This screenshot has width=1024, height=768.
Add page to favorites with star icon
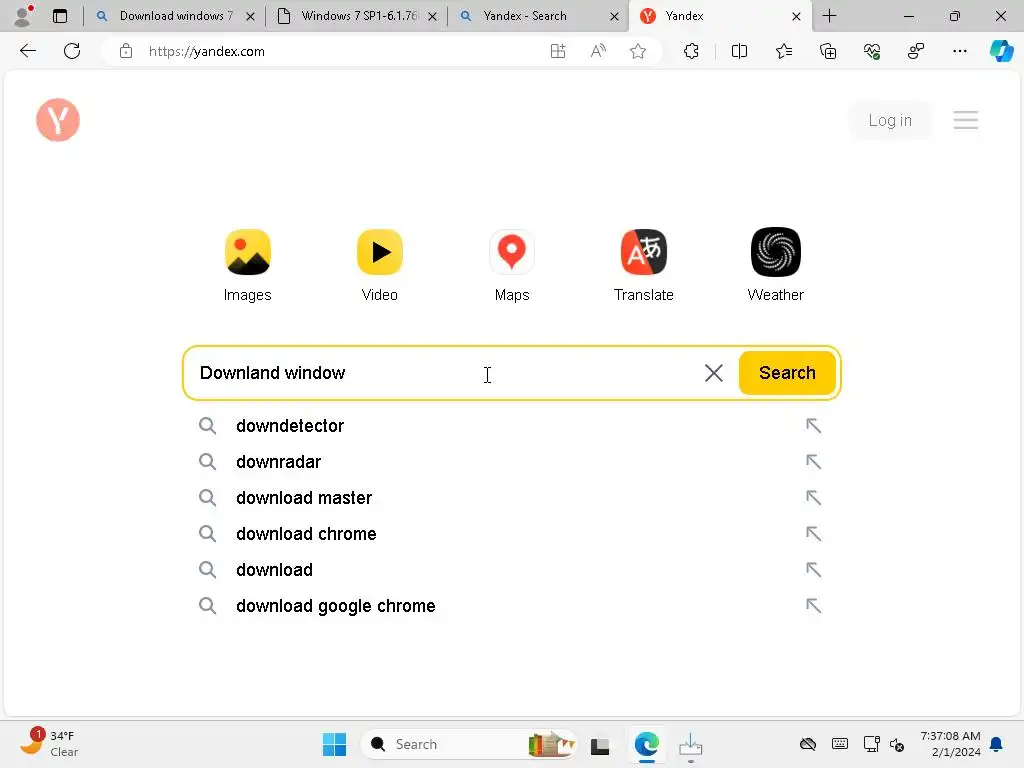638,51
